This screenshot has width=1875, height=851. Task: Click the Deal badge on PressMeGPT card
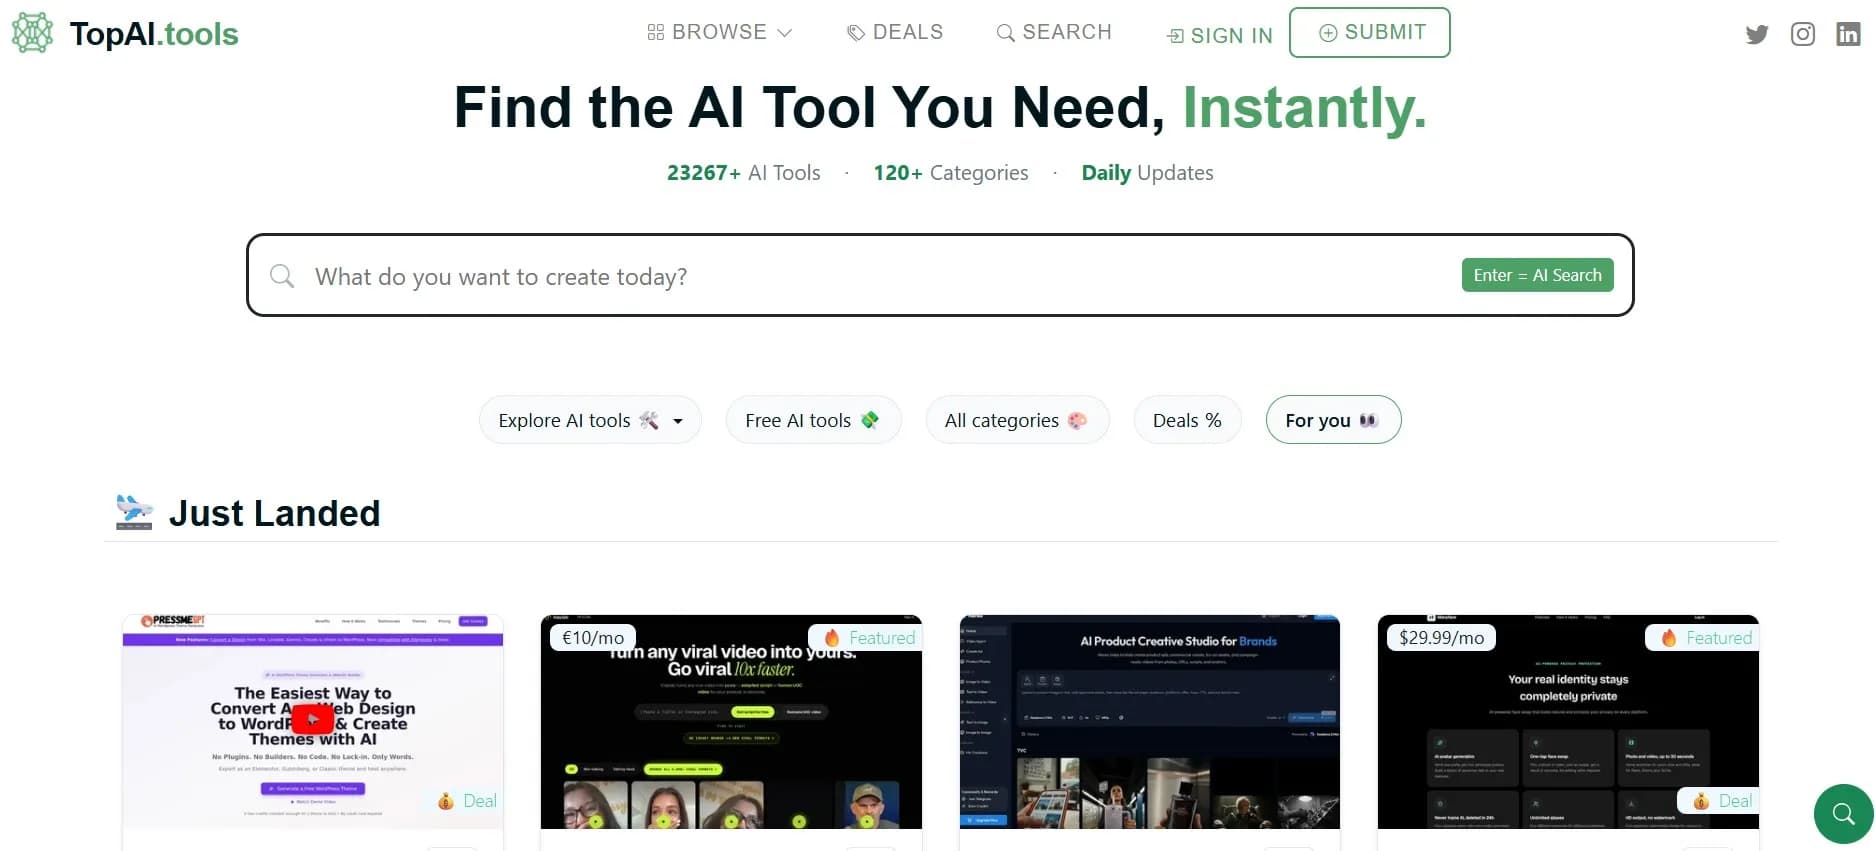click(x=467, y=801)
